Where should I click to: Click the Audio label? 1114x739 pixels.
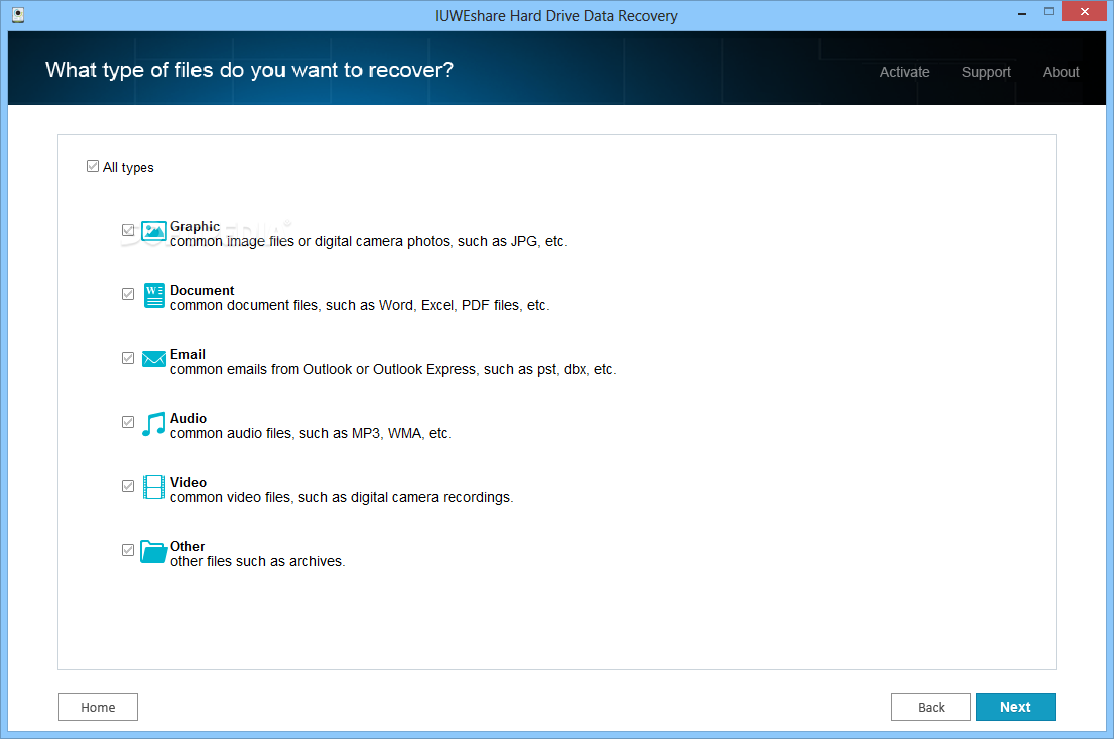pos(188,419)
